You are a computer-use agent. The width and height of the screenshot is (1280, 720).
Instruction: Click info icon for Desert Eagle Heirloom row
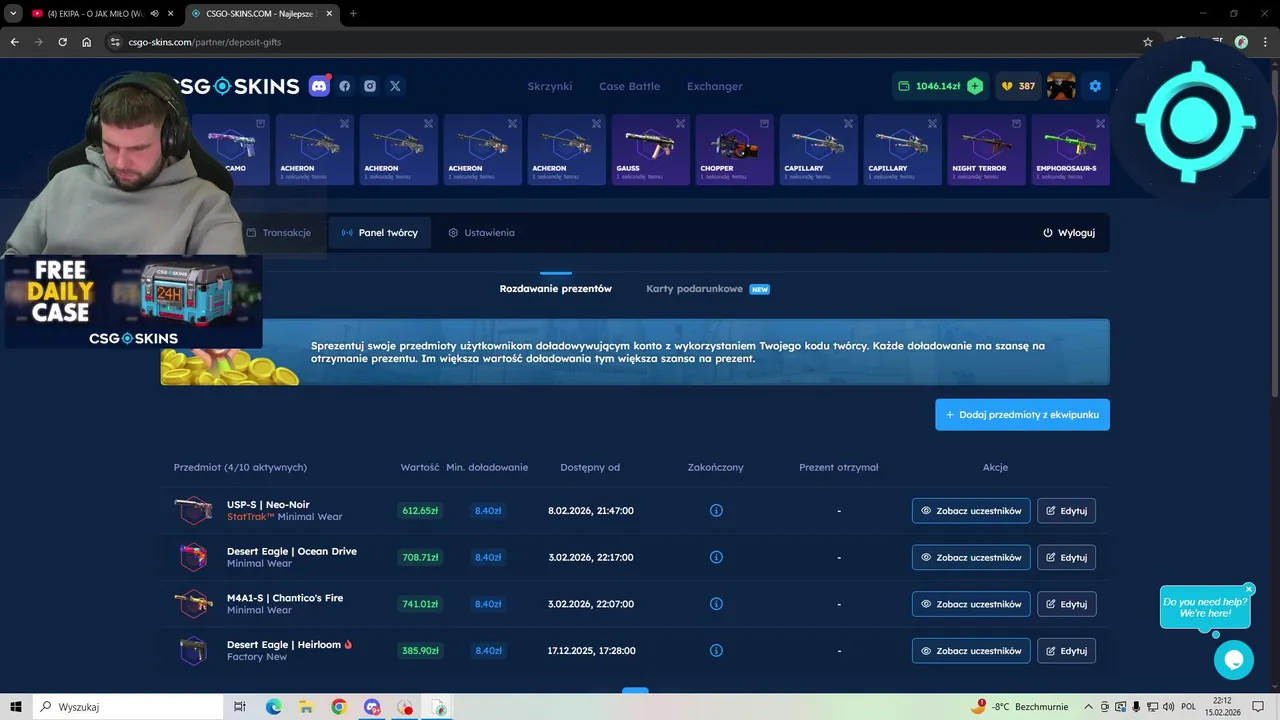coord(716,651)
